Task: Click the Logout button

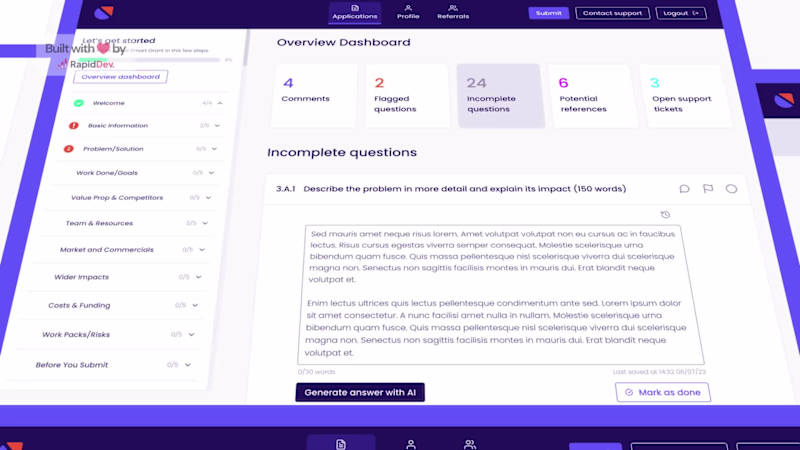Action: point(681,13)
